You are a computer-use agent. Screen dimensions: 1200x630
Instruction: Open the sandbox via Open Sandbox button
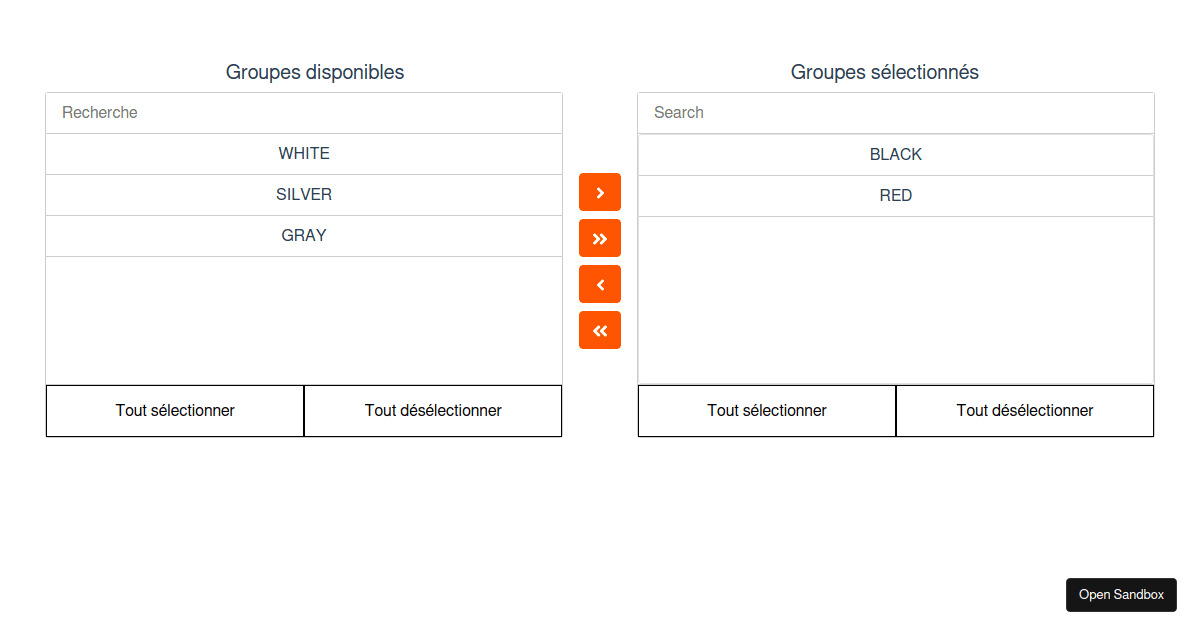[x=1121, y=594]
